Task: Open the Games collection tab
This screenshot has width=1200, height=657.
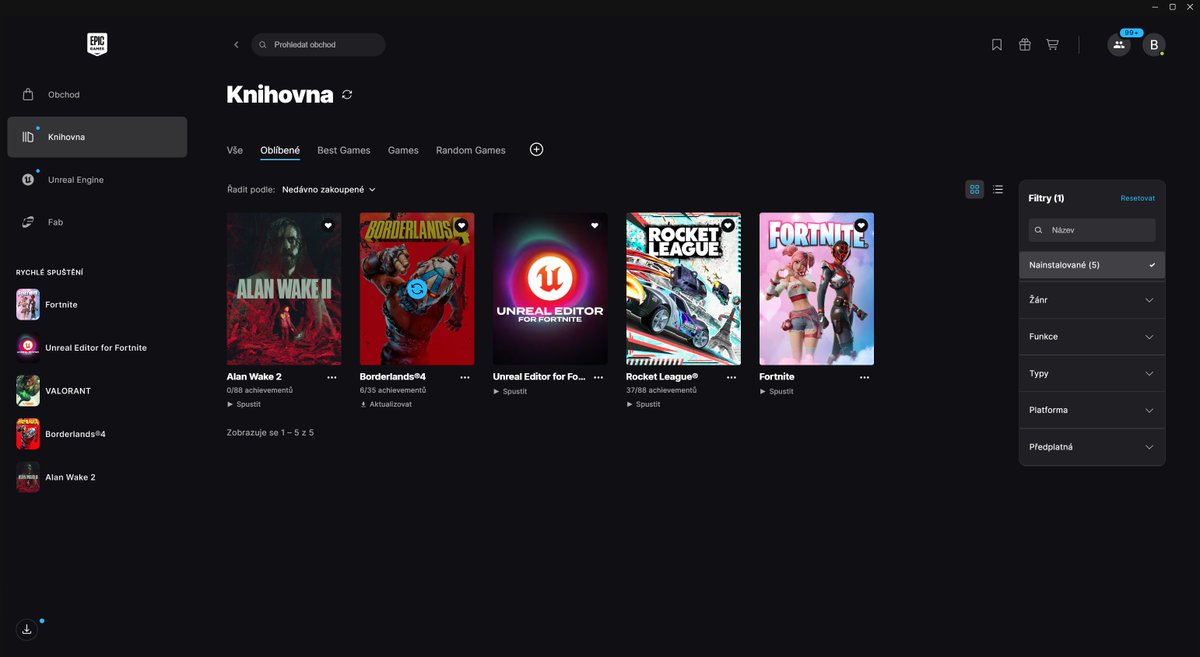Action: [x=403, y=150]
